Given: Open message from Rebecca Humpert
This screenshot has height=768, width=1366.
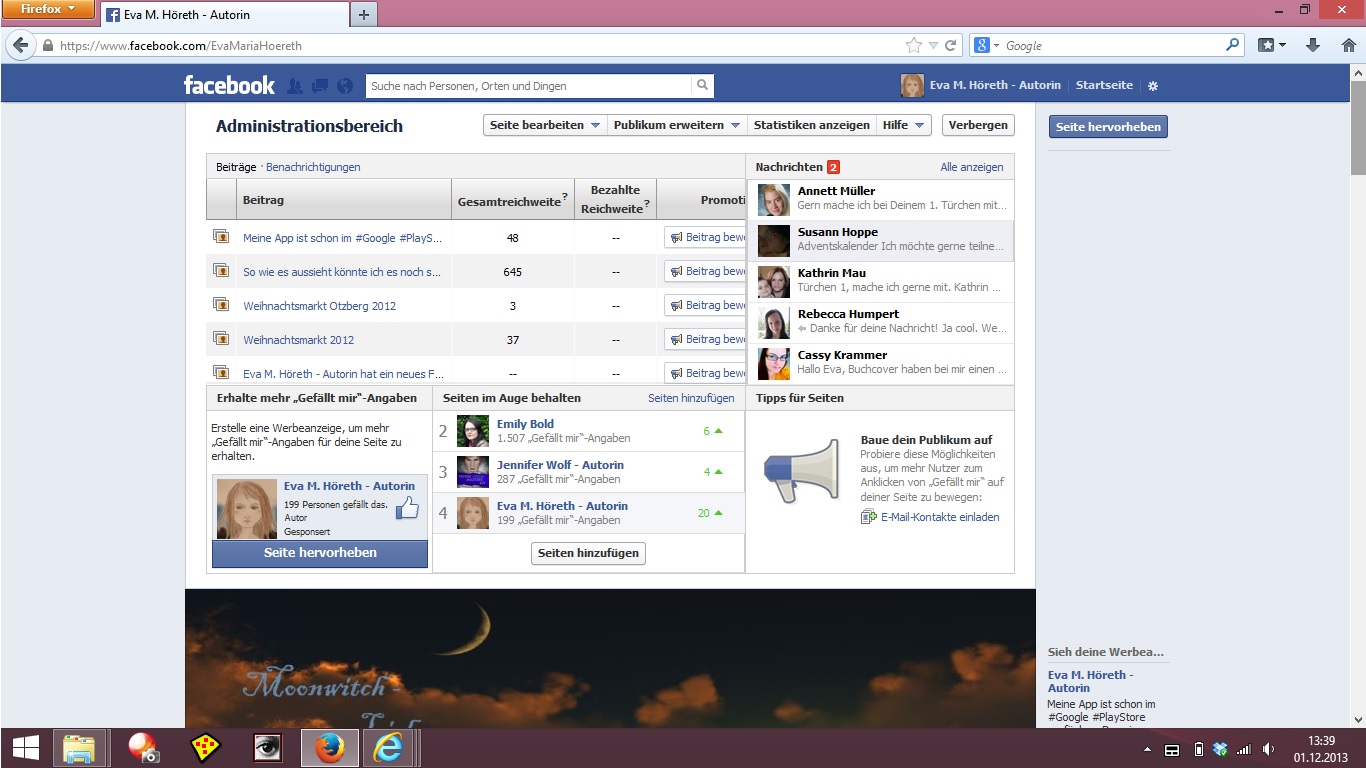Looking at the screenshot, I should coord(880,322).
